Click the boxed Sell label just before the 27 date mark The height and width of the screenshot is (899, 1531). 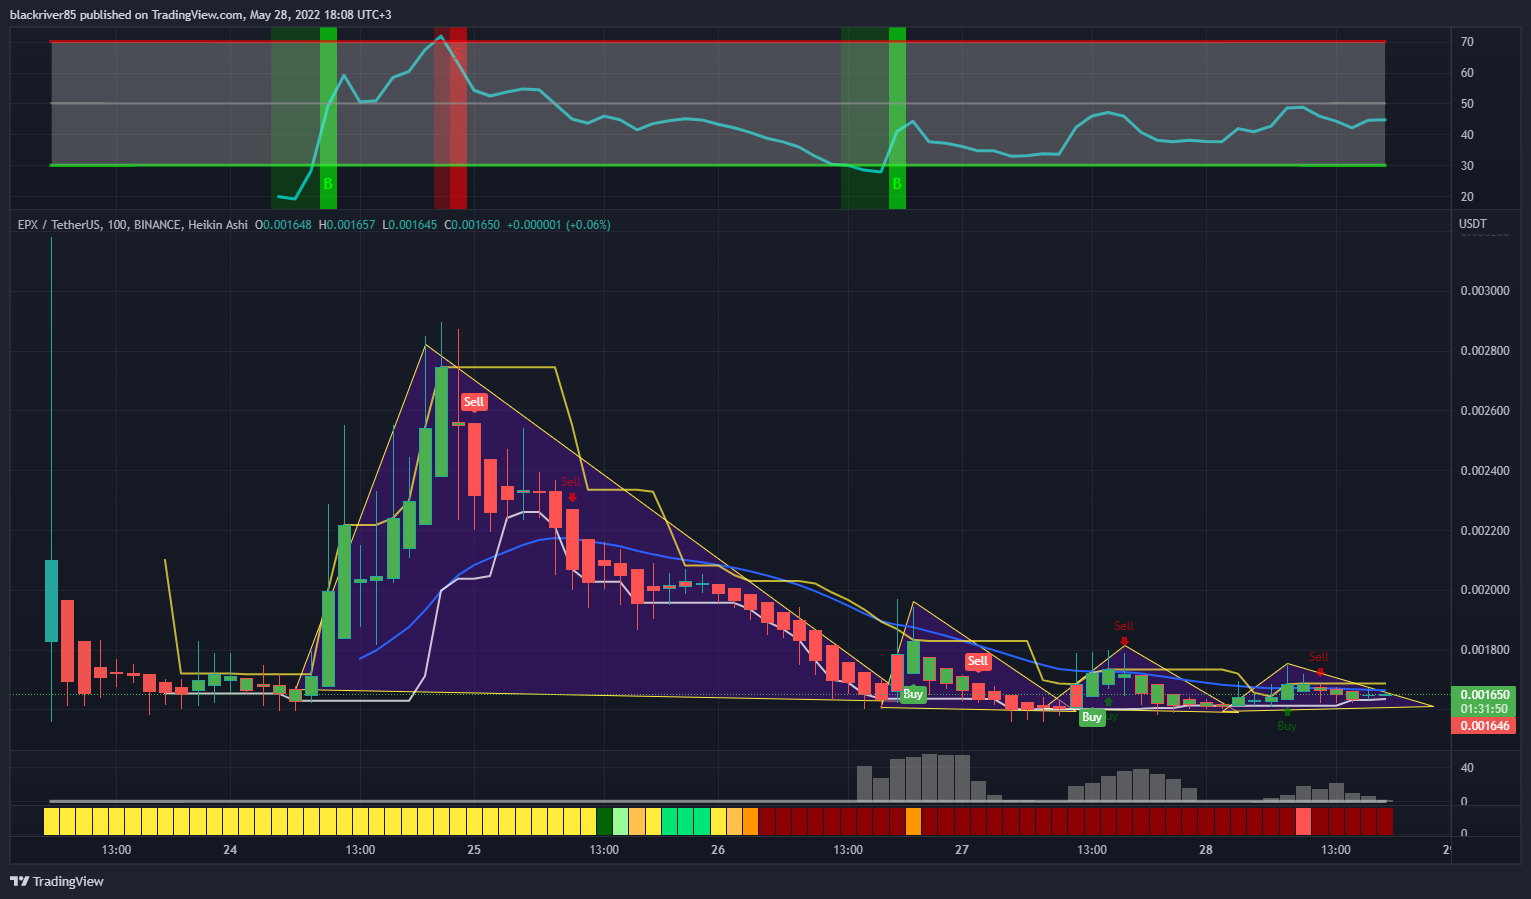(x=978, y=661)
